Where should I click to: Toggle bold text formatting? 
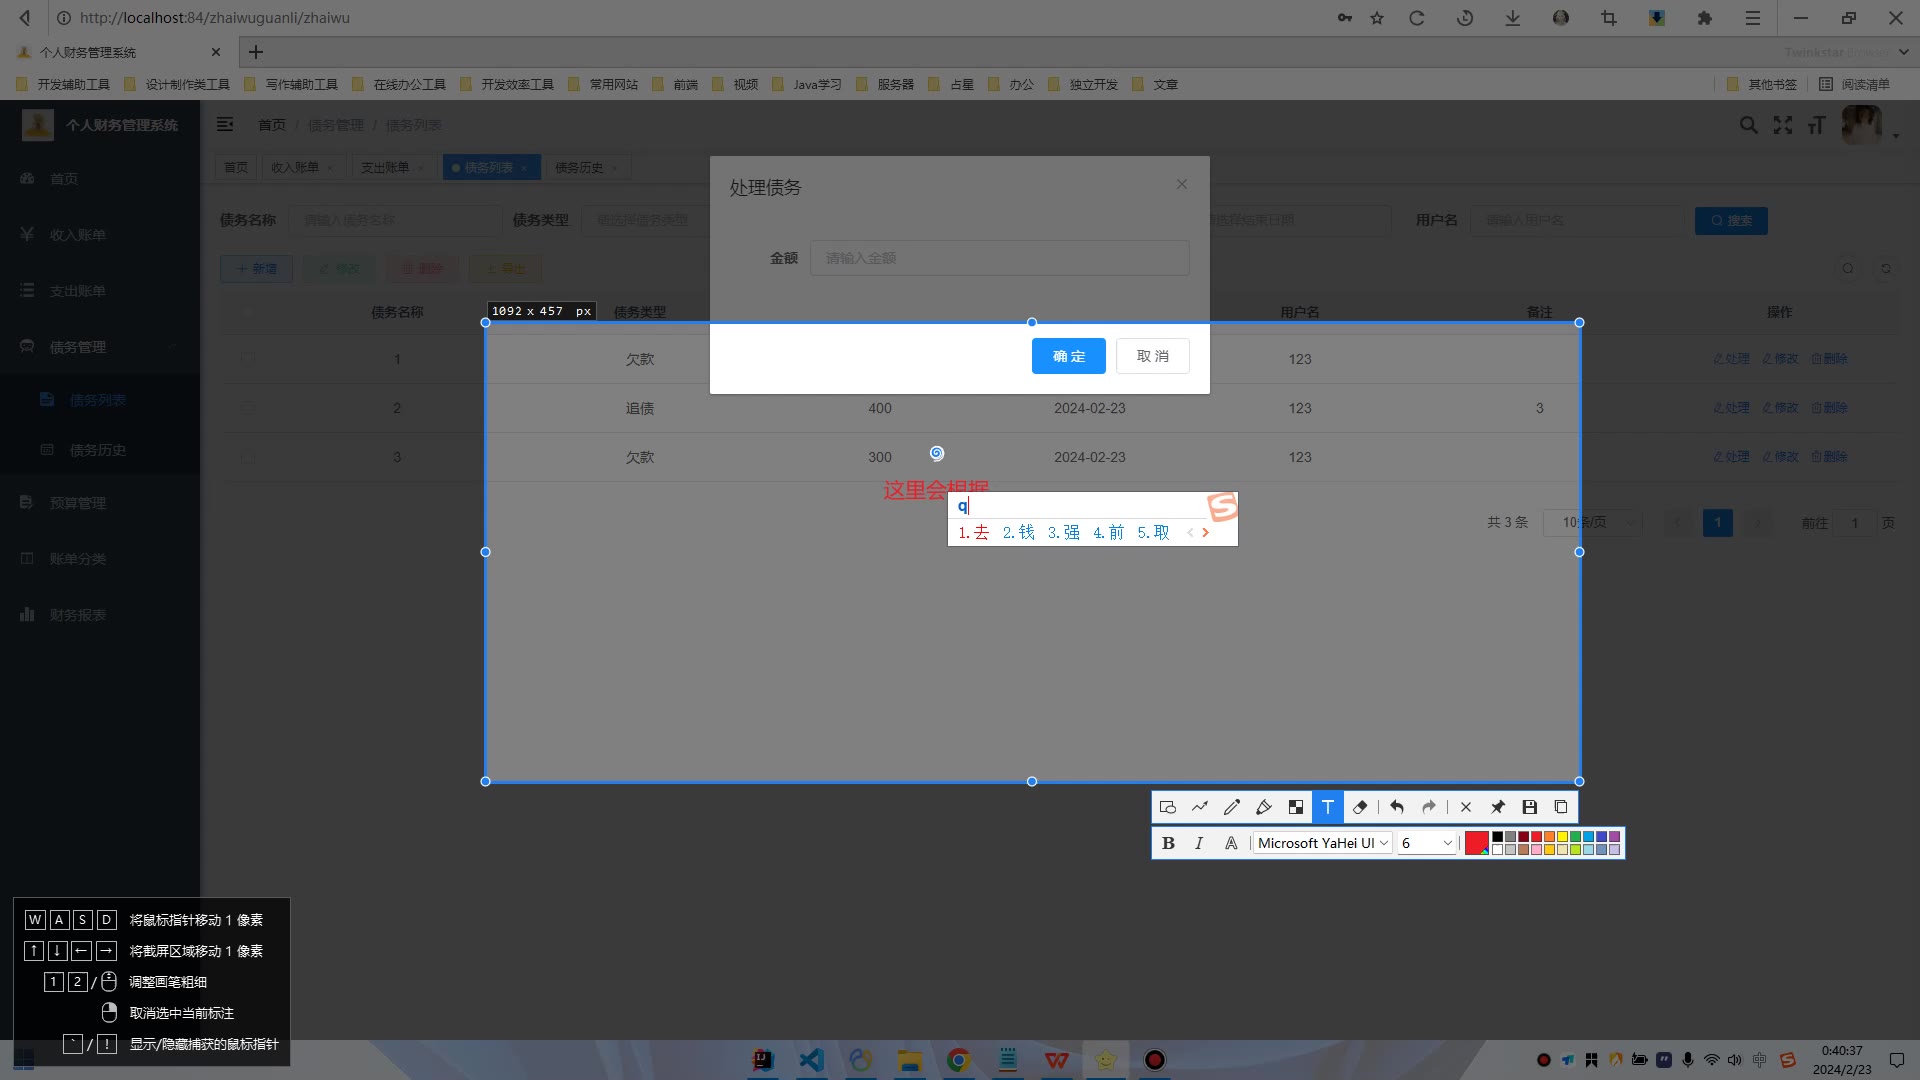(x=1168, y=843)
